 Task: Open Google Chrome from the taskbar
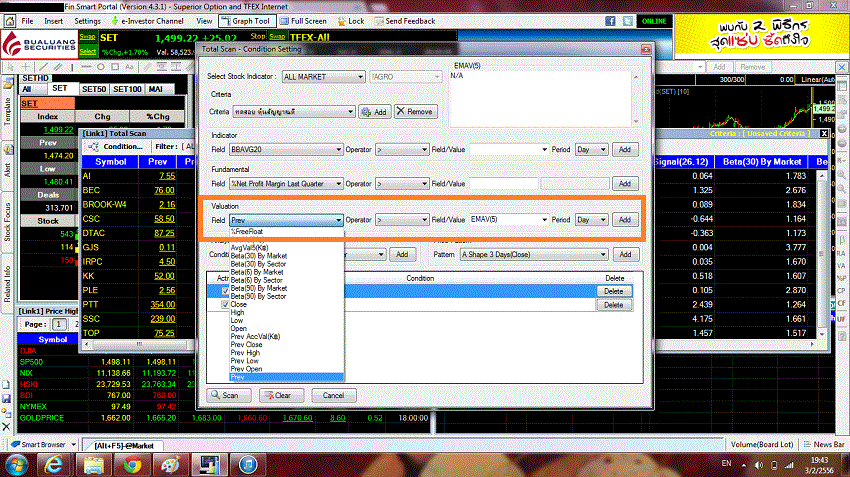pos(132,465)
